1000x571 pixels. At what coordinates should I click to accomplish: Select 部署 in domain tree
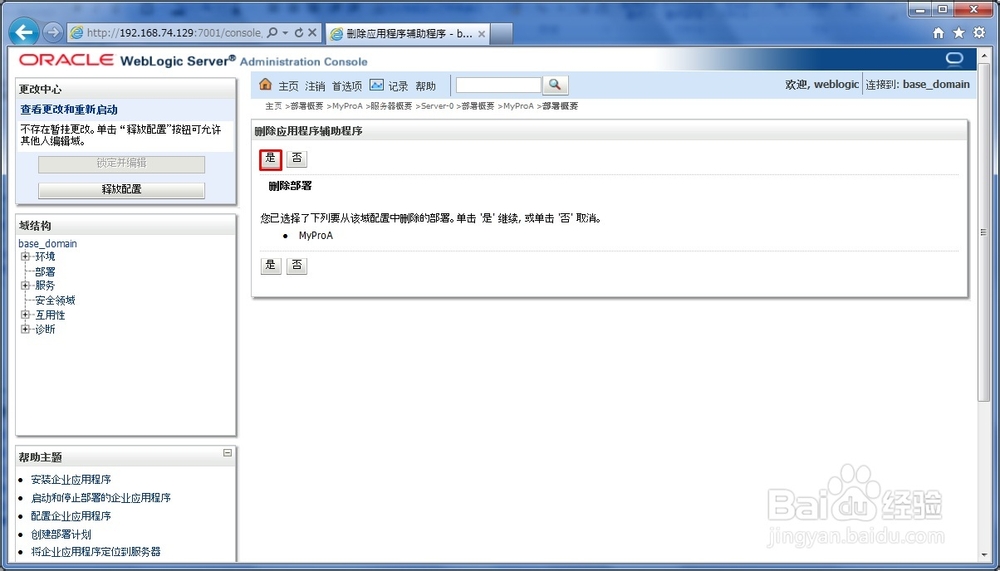tap(45, 272)
